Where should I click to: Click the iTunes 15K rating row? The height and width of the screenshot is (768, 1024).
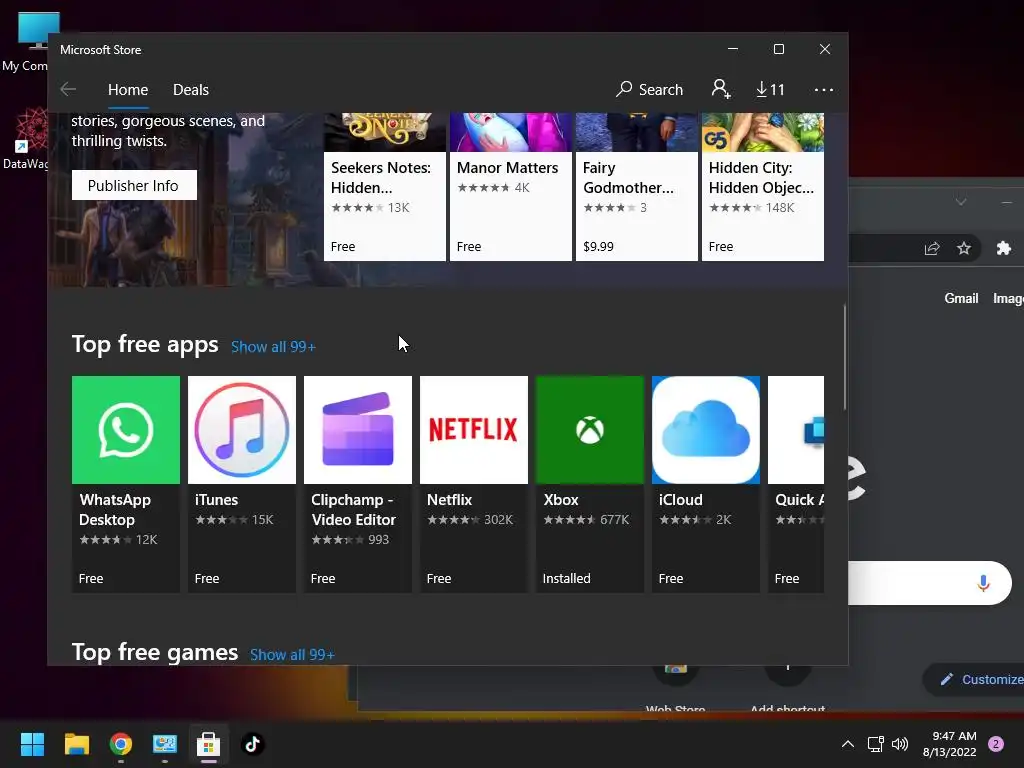tap(234, 520)
